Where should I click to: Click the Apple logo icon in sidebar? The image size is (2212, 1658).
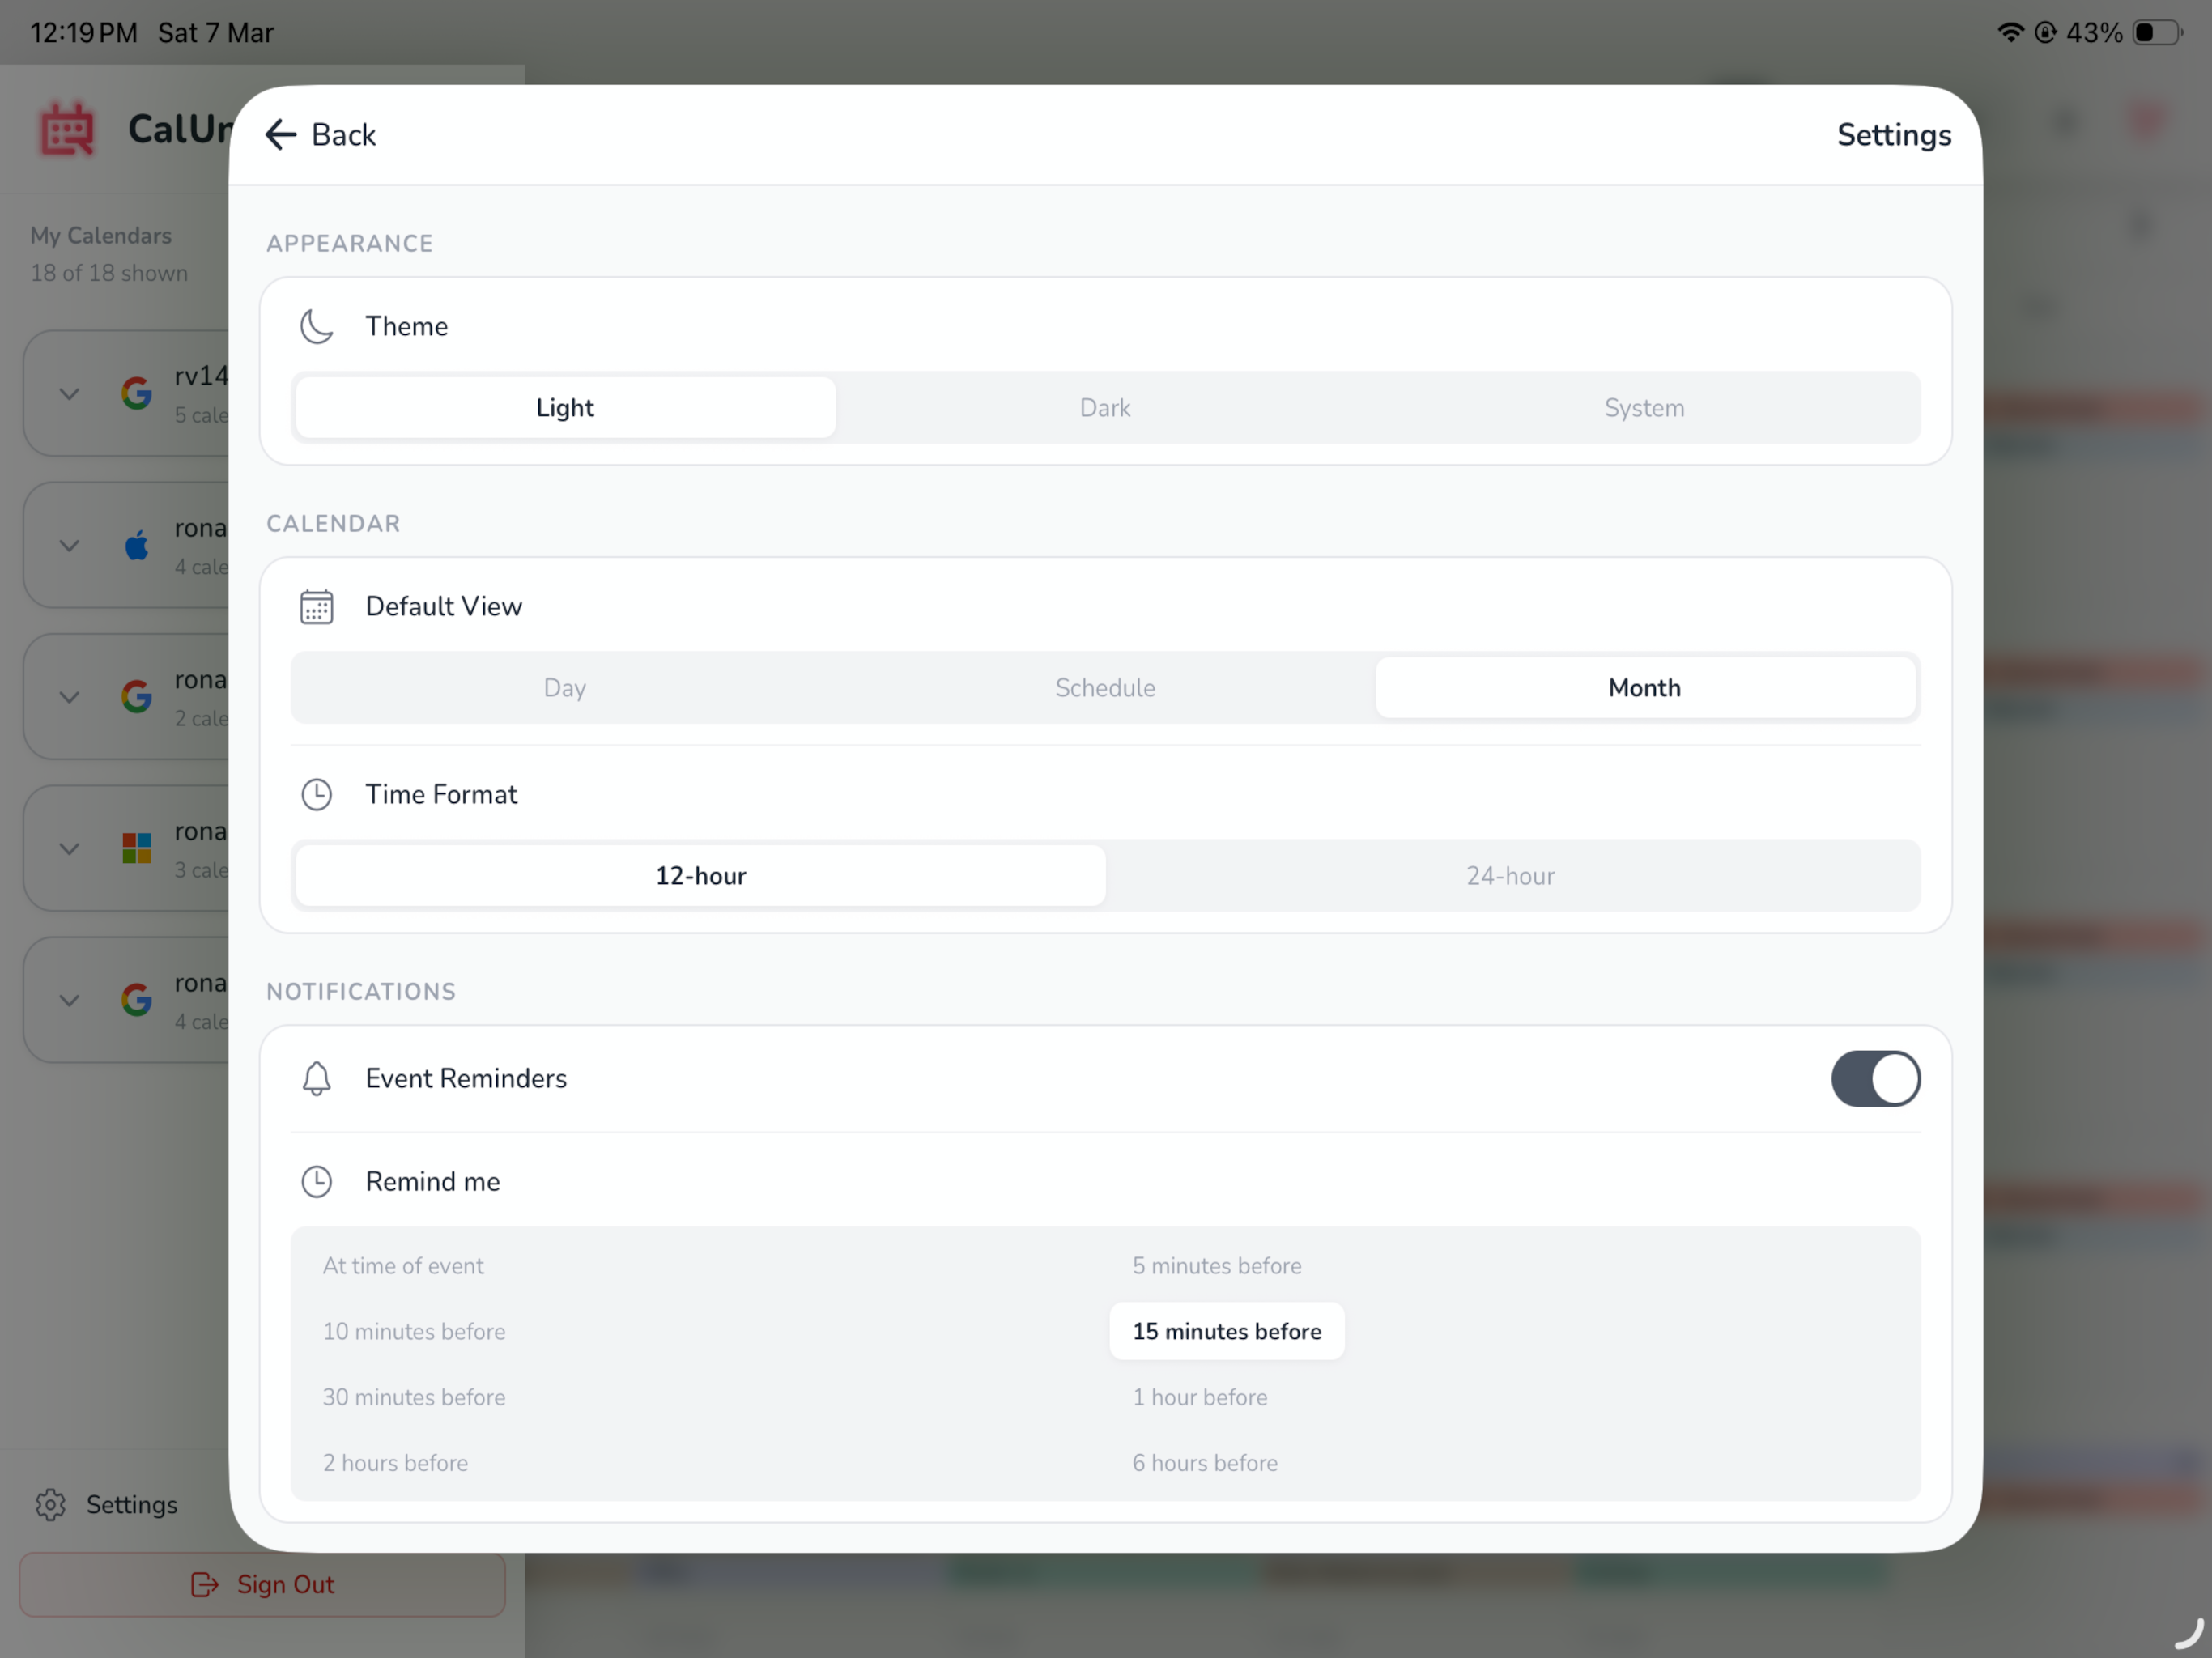tap(137, 545)
